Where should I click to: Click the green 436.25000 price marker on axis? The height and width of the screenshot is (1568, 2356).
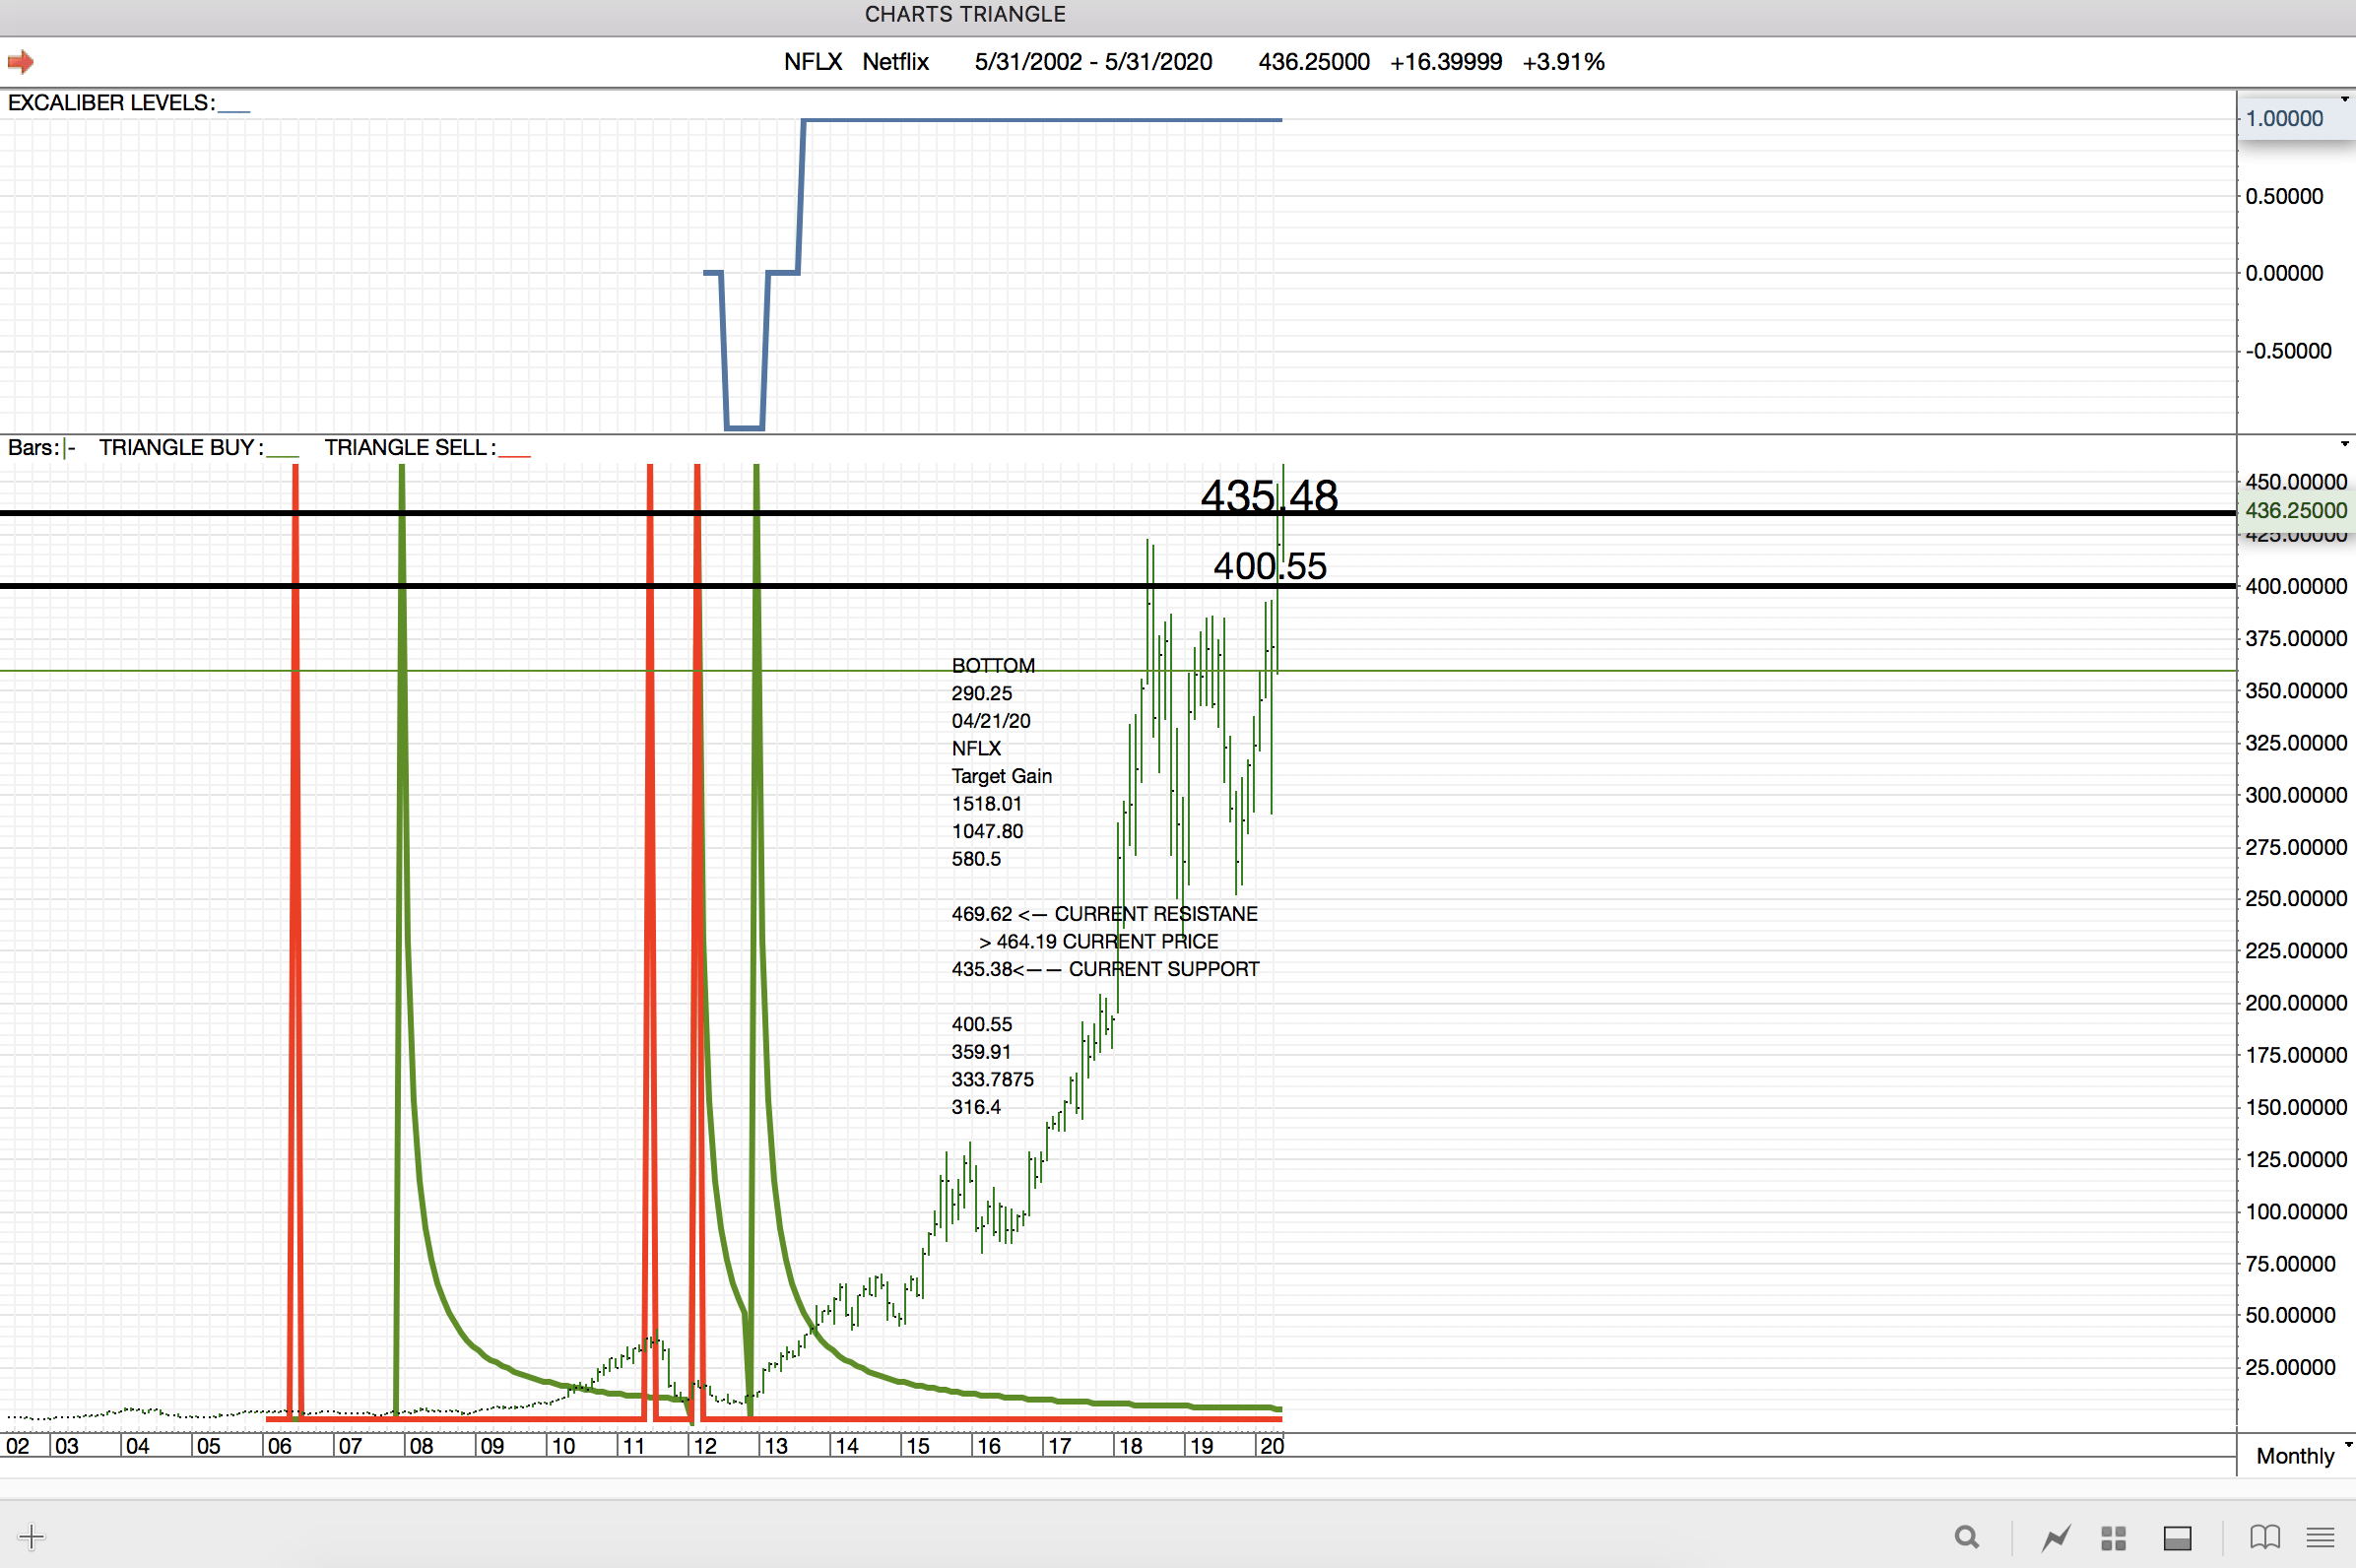pos(2295,510)
